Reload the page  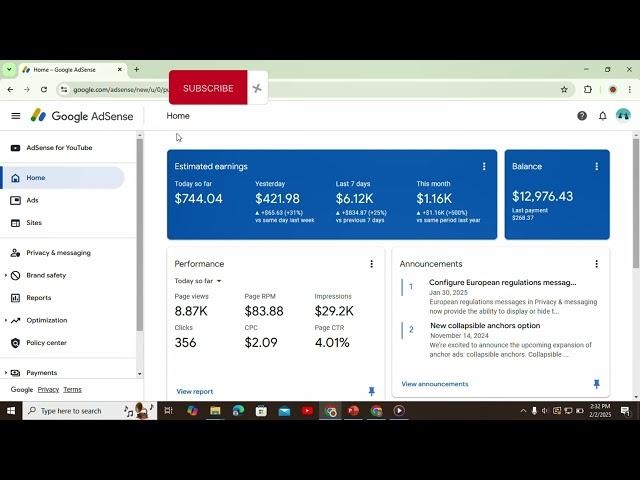click(44, 89)
